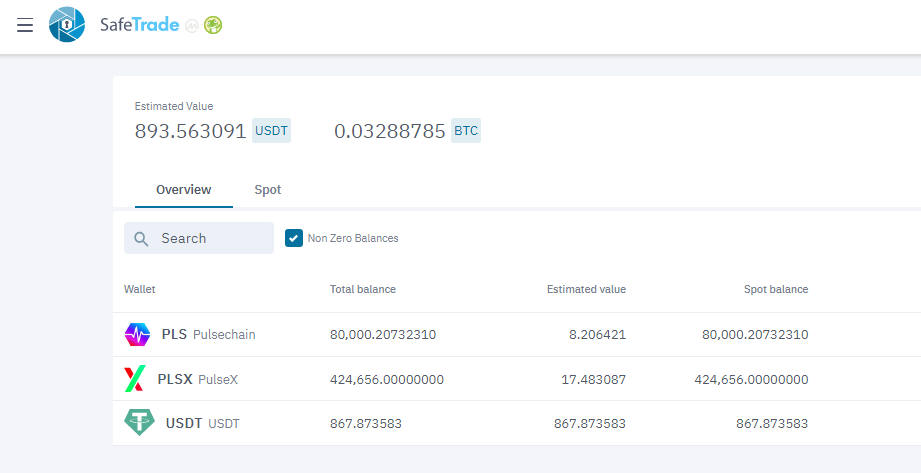
Task: Uncheck the Non Zero Balances checkbox
Action: 294,238
